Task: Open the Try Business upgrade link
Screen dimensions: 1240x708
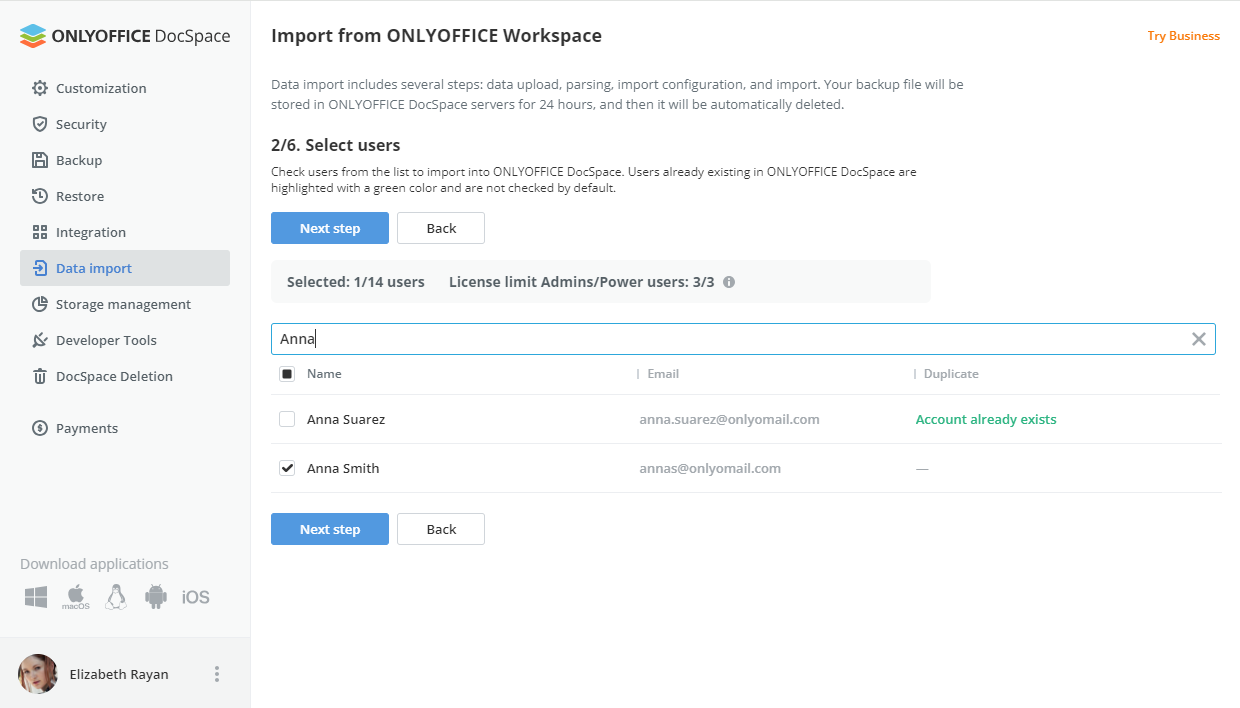Action: [x=1183, y=35]
